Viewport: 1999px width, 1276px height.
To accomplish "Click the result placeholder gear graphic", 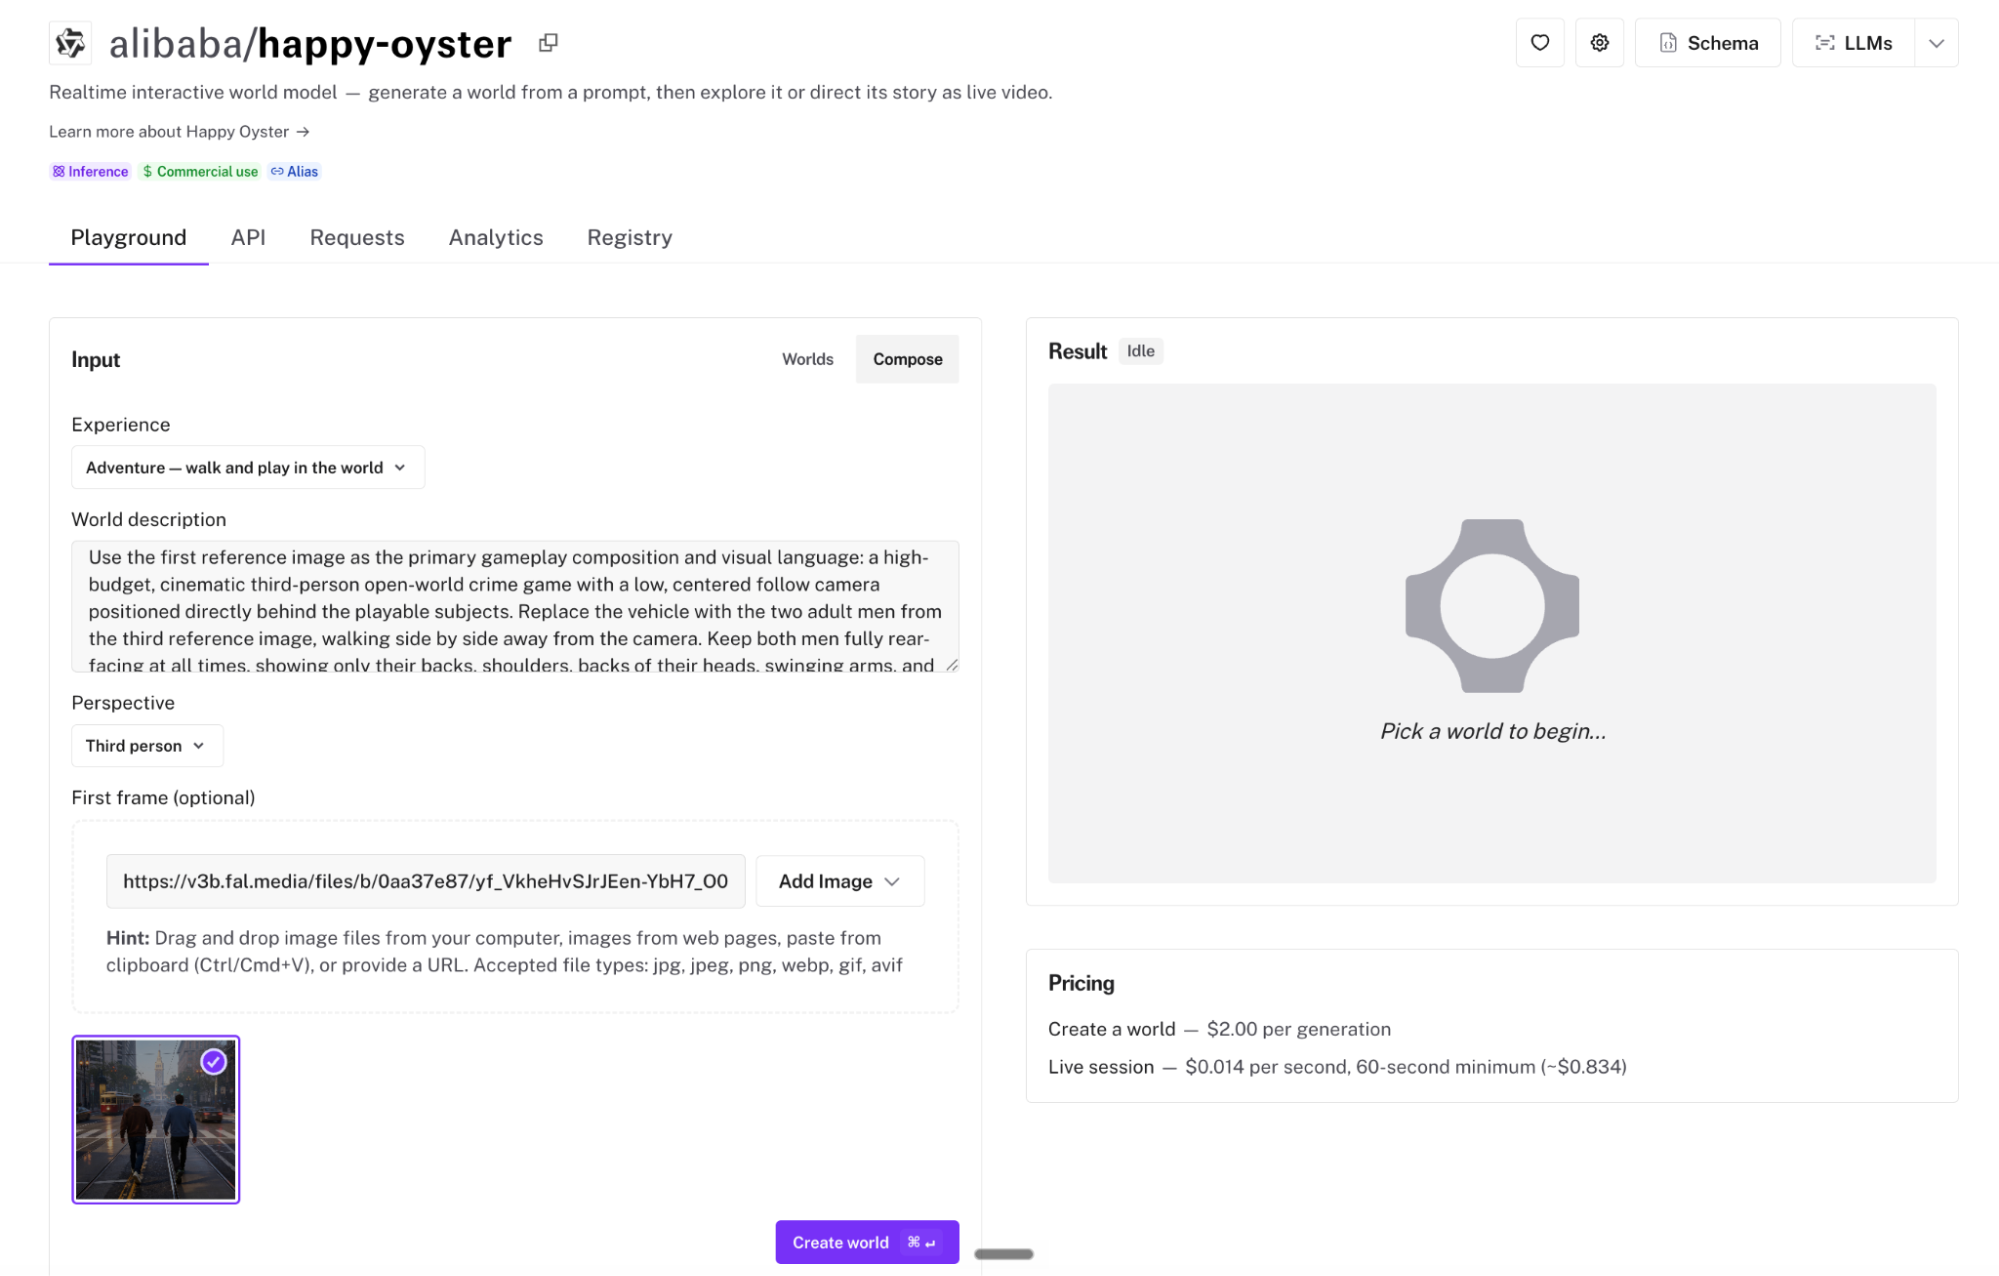I will [x=1491, y=606].
